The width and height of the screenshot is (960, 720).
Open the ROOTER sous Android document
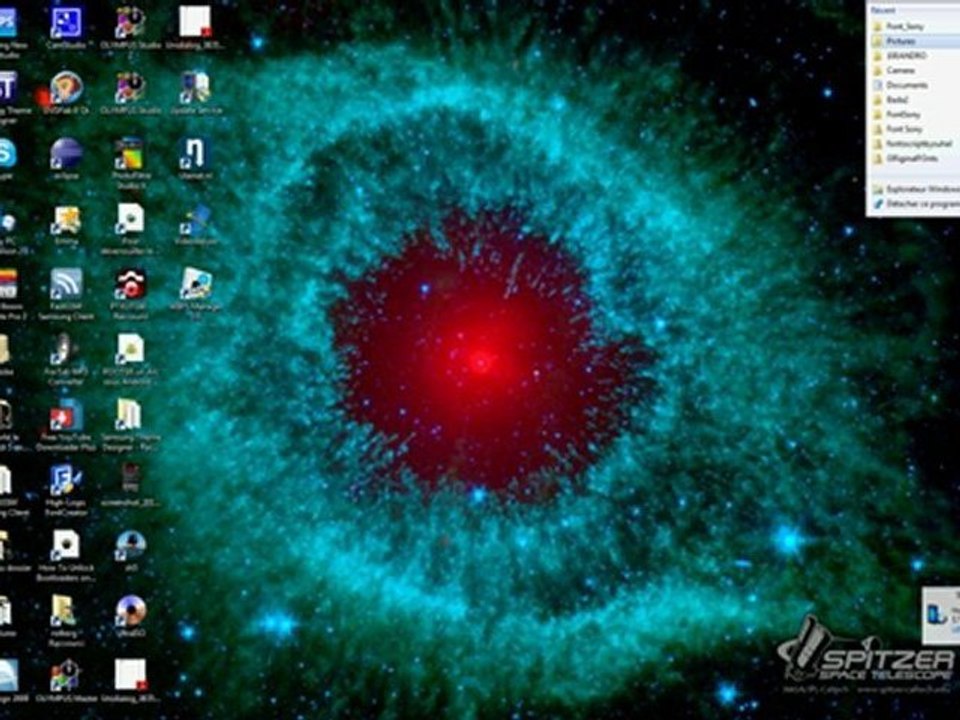(130, 357)
